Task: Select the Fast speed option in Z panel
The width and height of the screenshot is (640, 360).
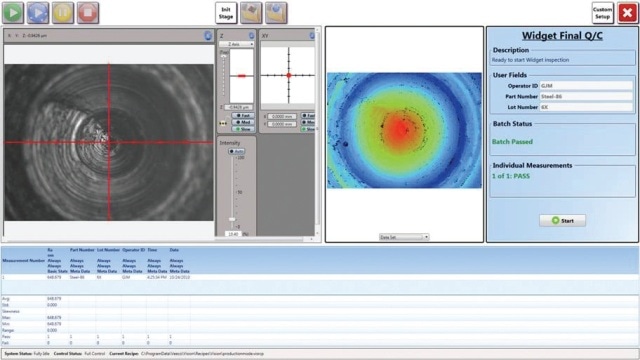Action: [x=243, y=116]
